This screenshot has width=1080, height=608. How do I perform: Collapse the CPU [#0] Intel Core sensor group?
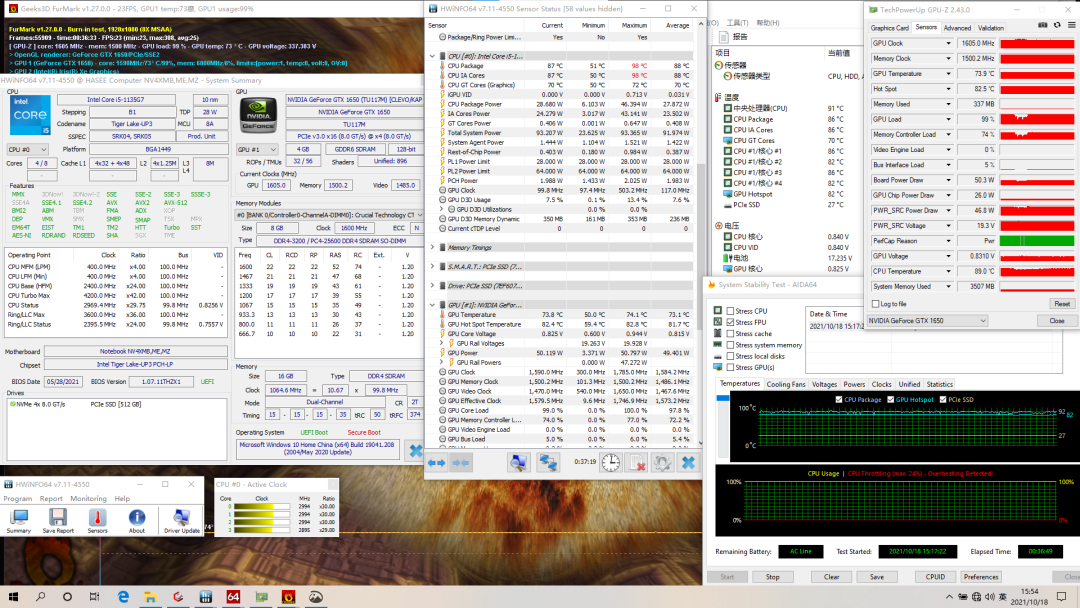coord(433,56)
